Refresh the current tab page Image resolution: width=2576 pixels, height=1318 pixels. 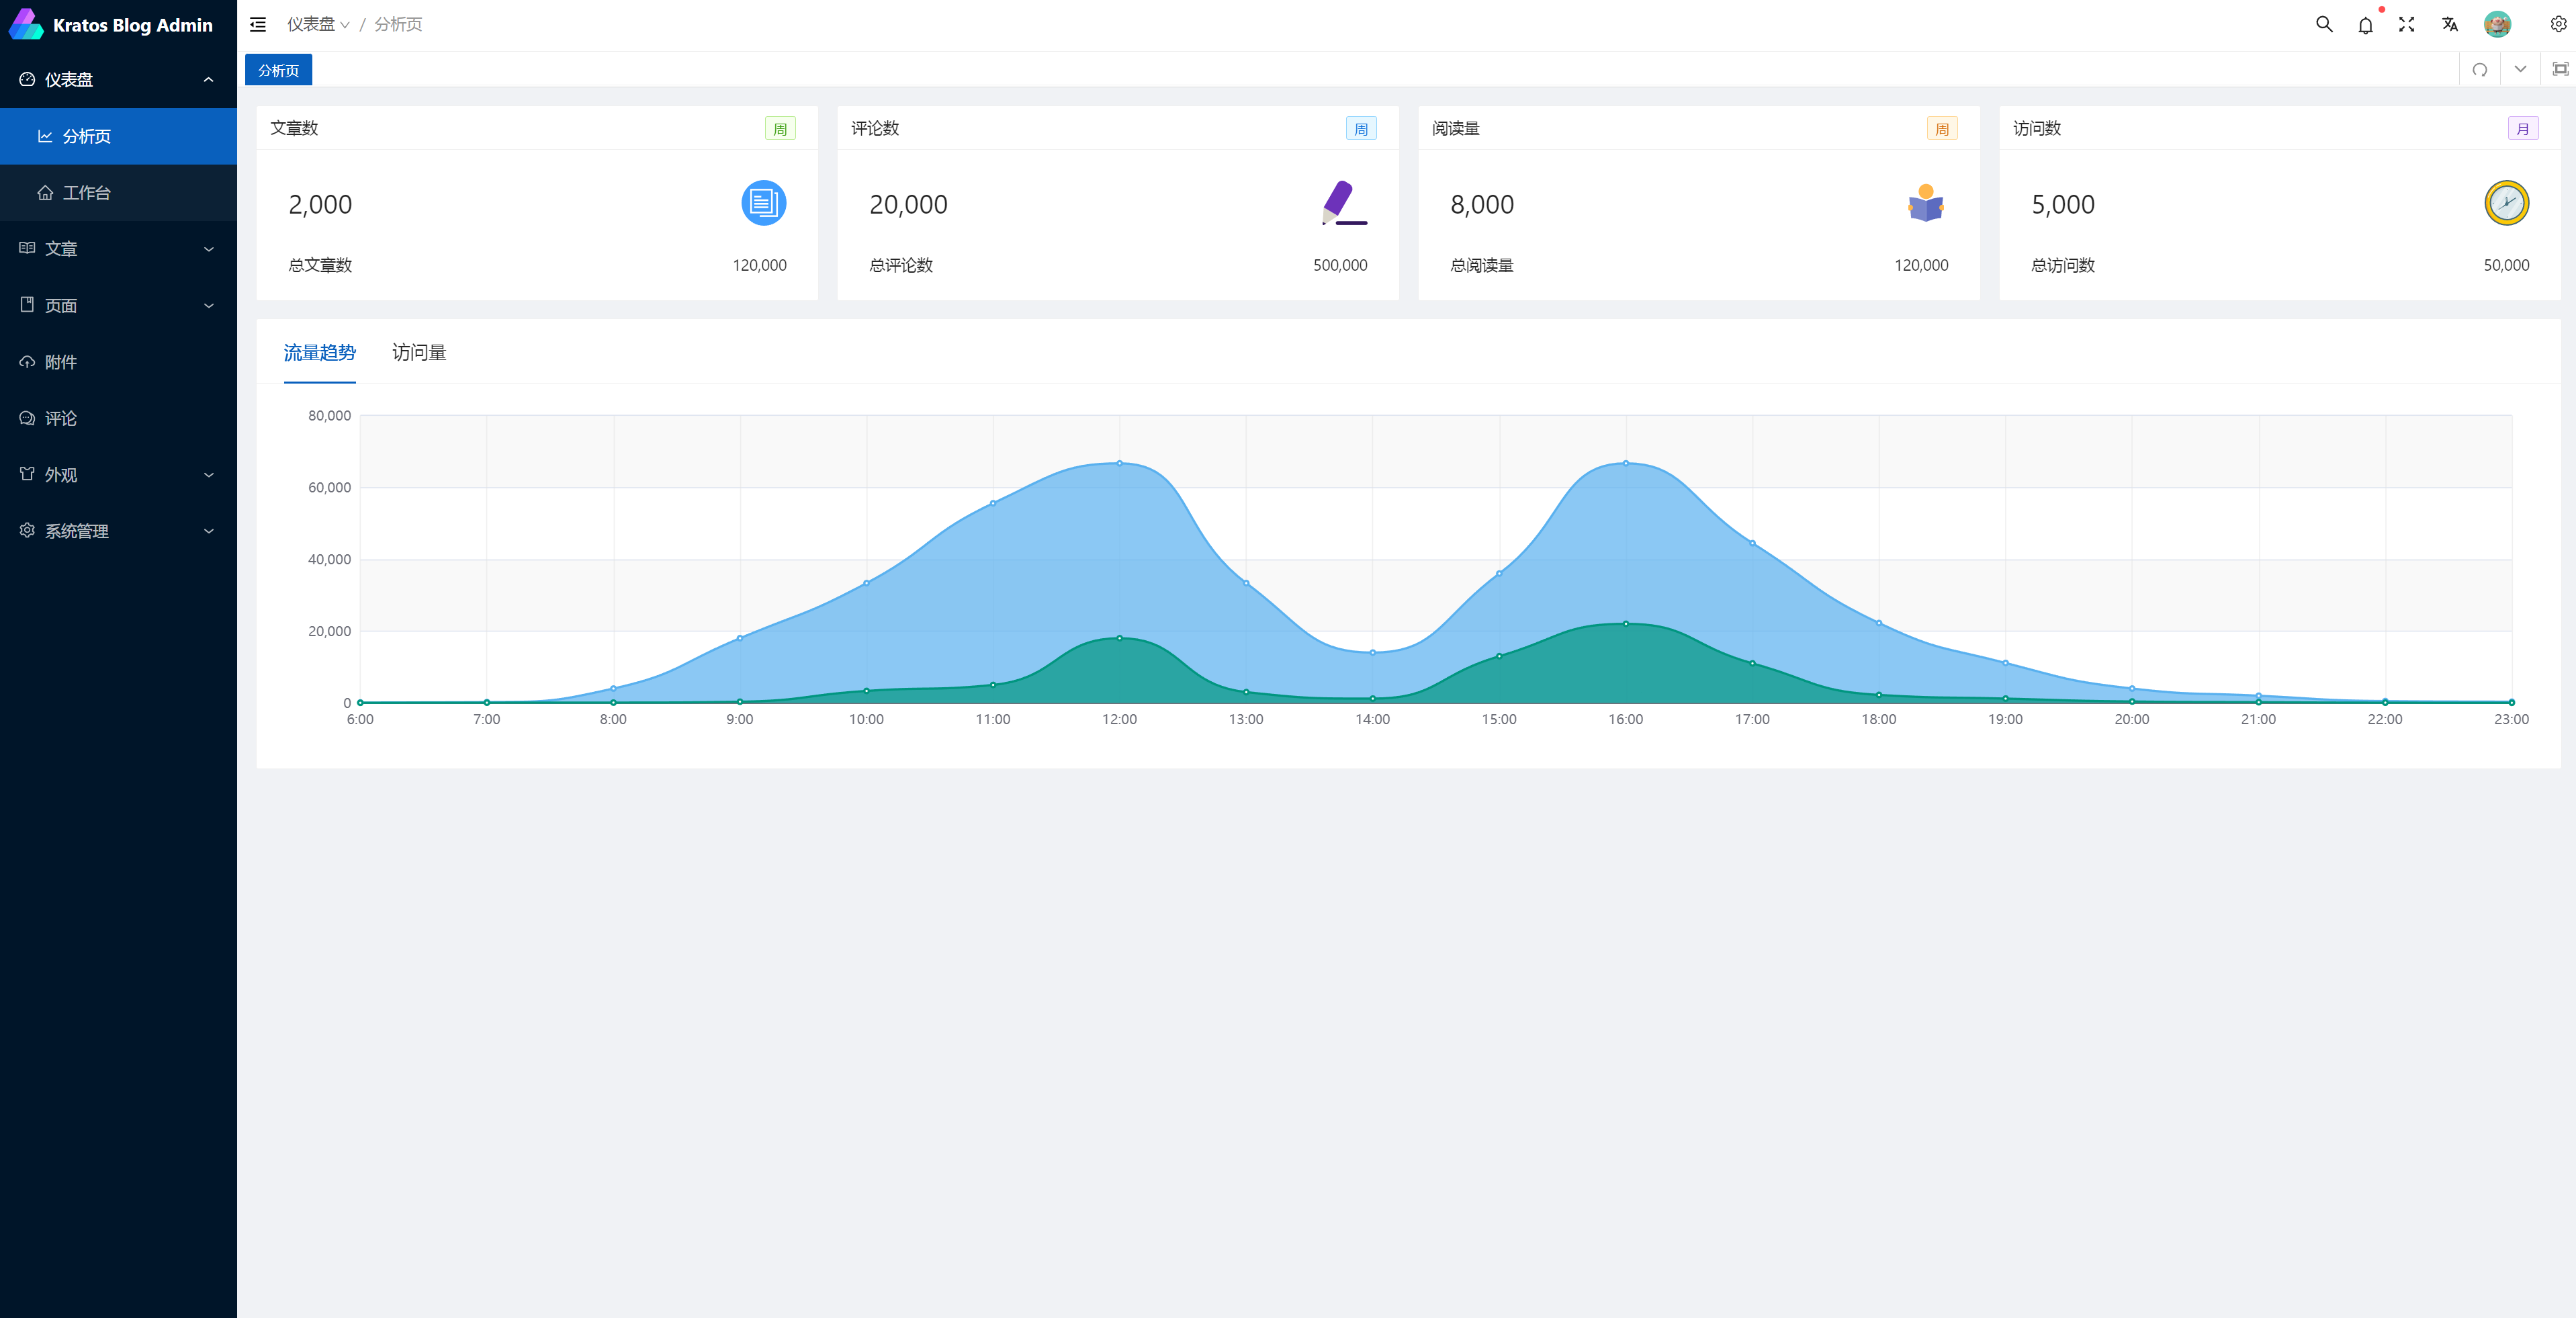(x=2480, y=70)
